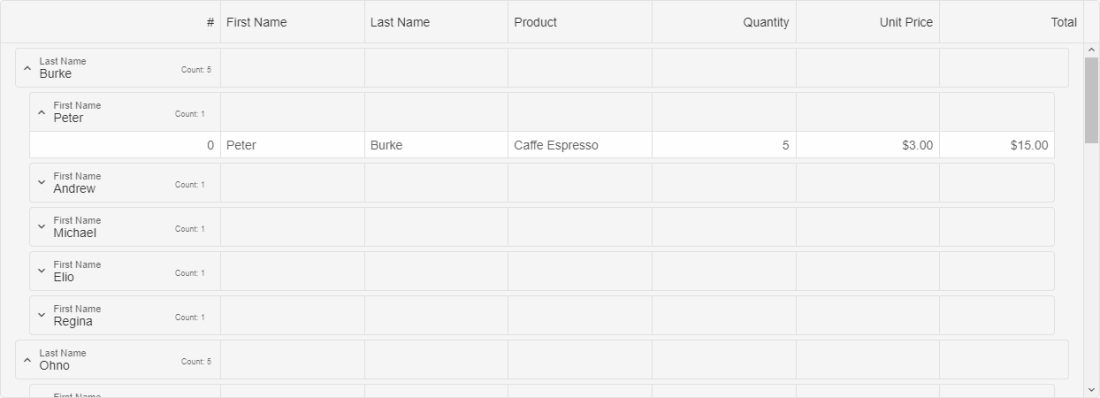Click the scrollbar down arrow

pos(1091,390)
